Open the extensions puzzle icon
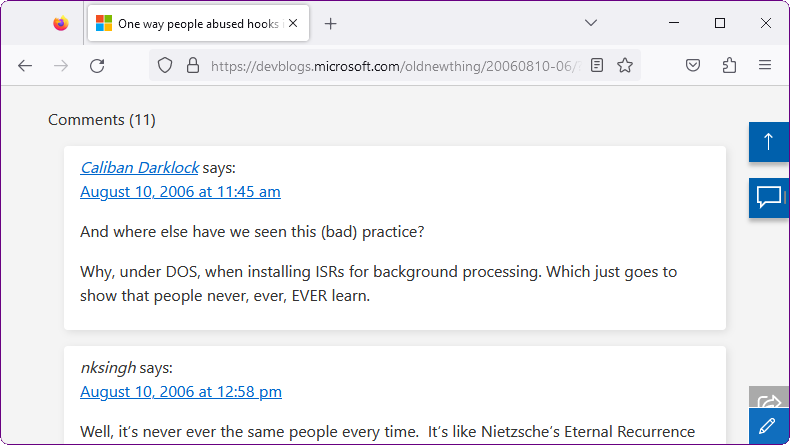Screen dimensions: 790x445 coord(729,65)
